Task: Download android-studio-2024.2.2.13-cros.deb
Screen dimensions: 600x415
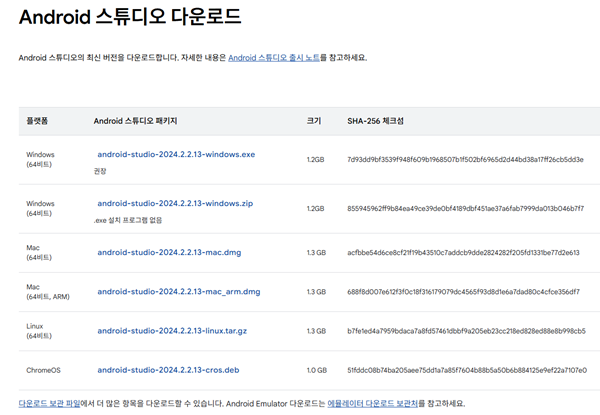Action: pos(168,370)
